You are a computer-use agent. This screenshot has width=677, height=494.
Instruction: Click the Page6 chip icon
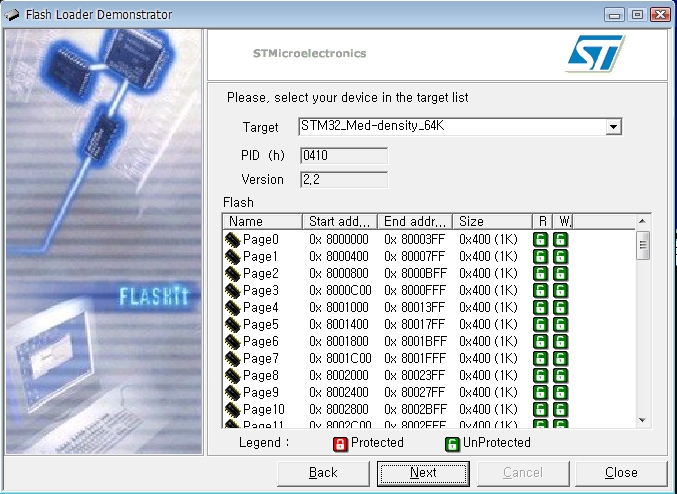point(232,342)
